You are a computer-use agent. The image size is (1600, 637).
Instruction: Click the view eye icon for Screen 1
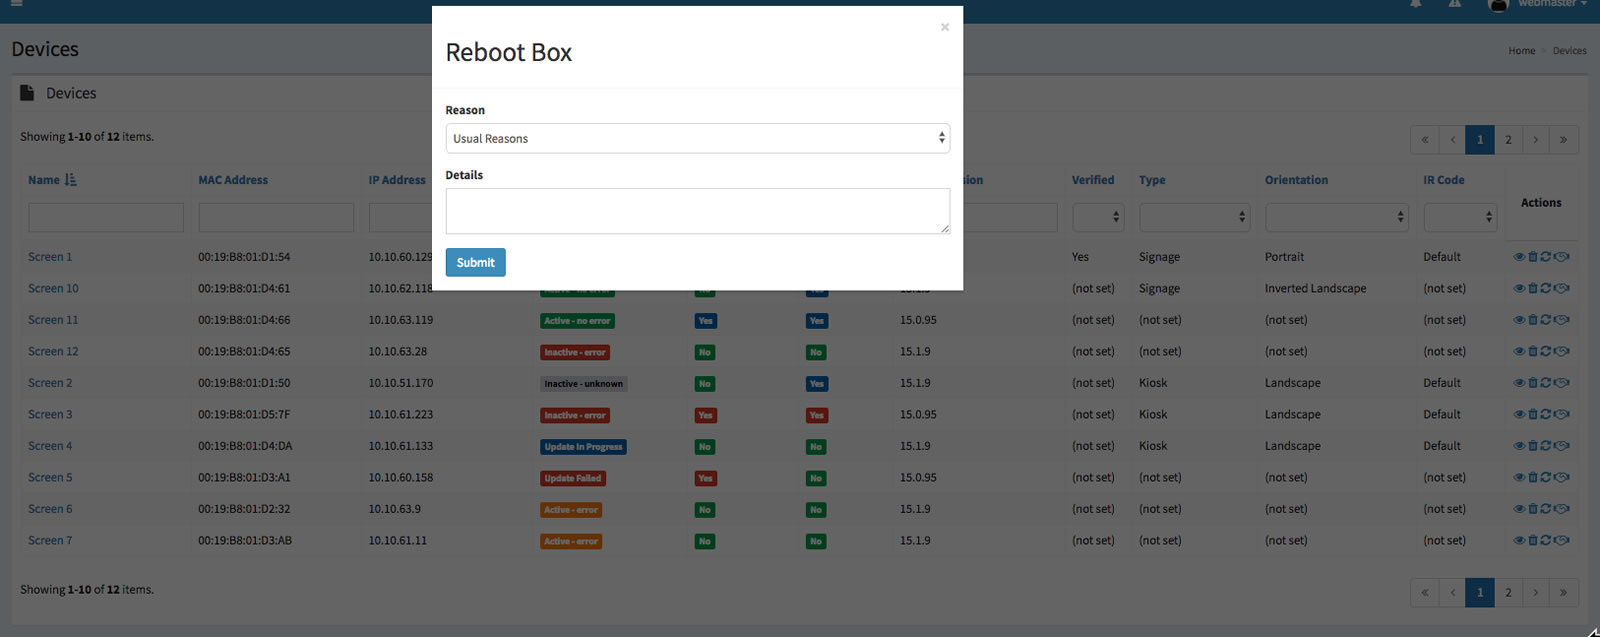[x=1519, y=257]
